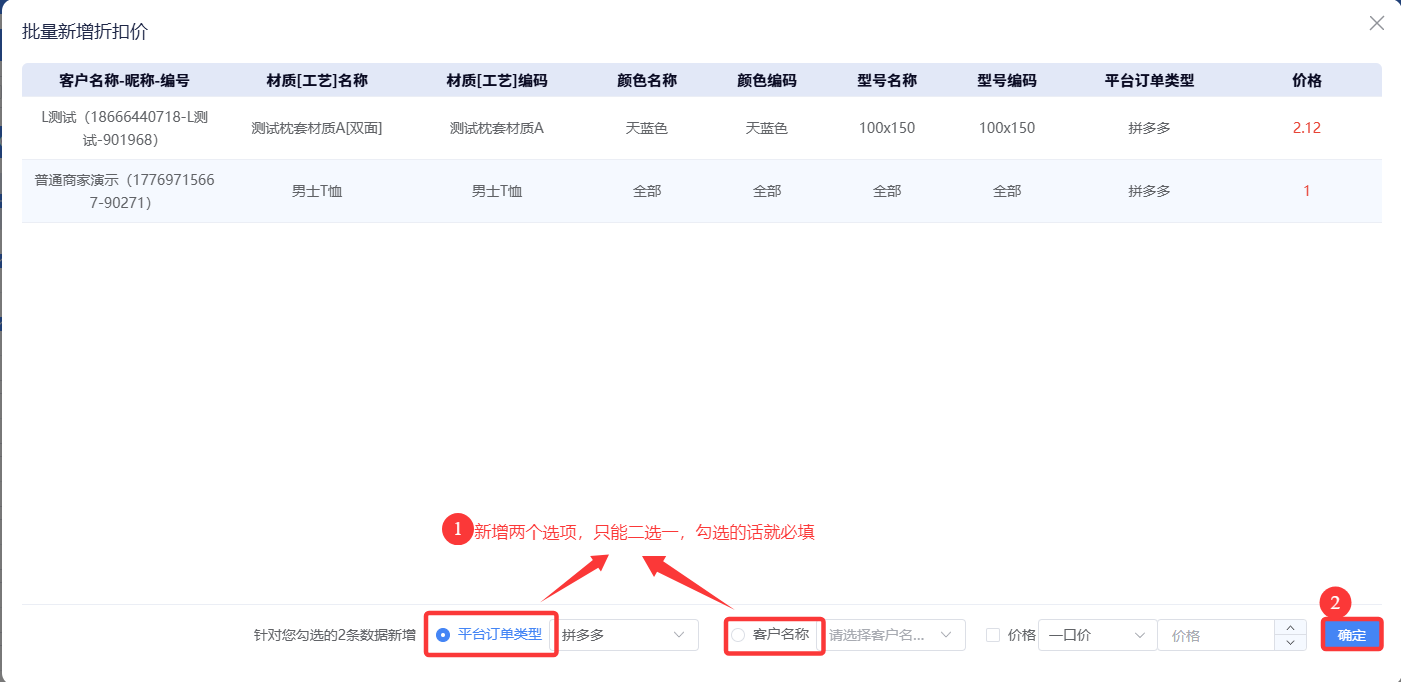The height and width of the screenshot is (682, 1401).
Task: Click the 客户名称-昵称-编号 column header
Action: tap(124, 80)
